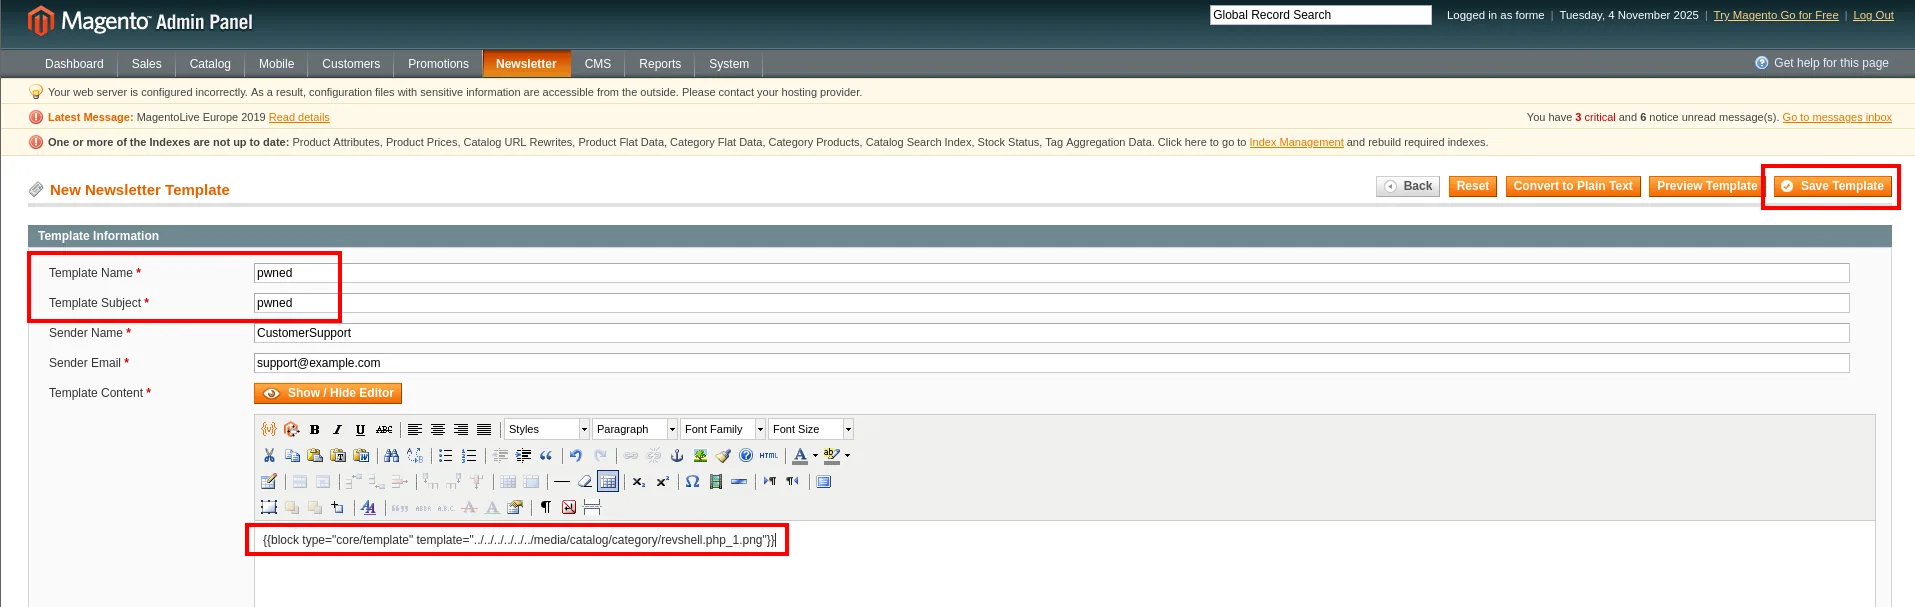The height and width of the screenshot is (607, 1915).
Task: Toggle the highlighted guidelines/invisible elements button
Action: click(x=608, y=481)
